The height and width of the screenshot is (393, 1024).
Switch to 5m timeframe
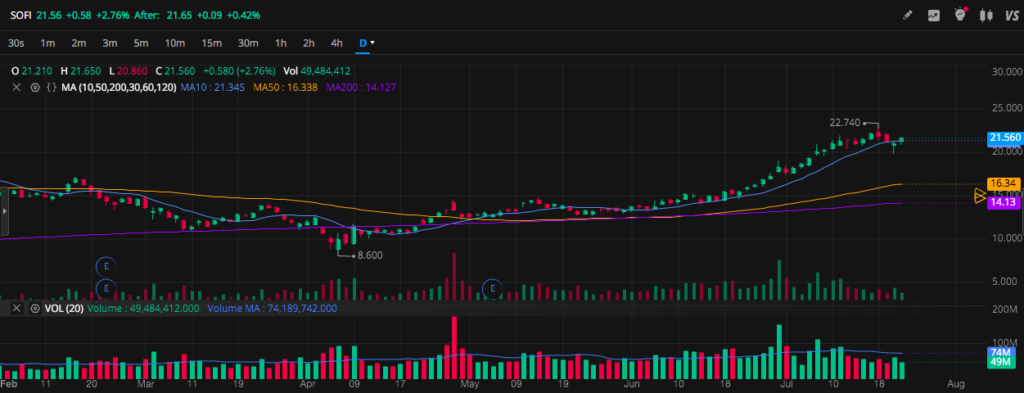(141, 43)
